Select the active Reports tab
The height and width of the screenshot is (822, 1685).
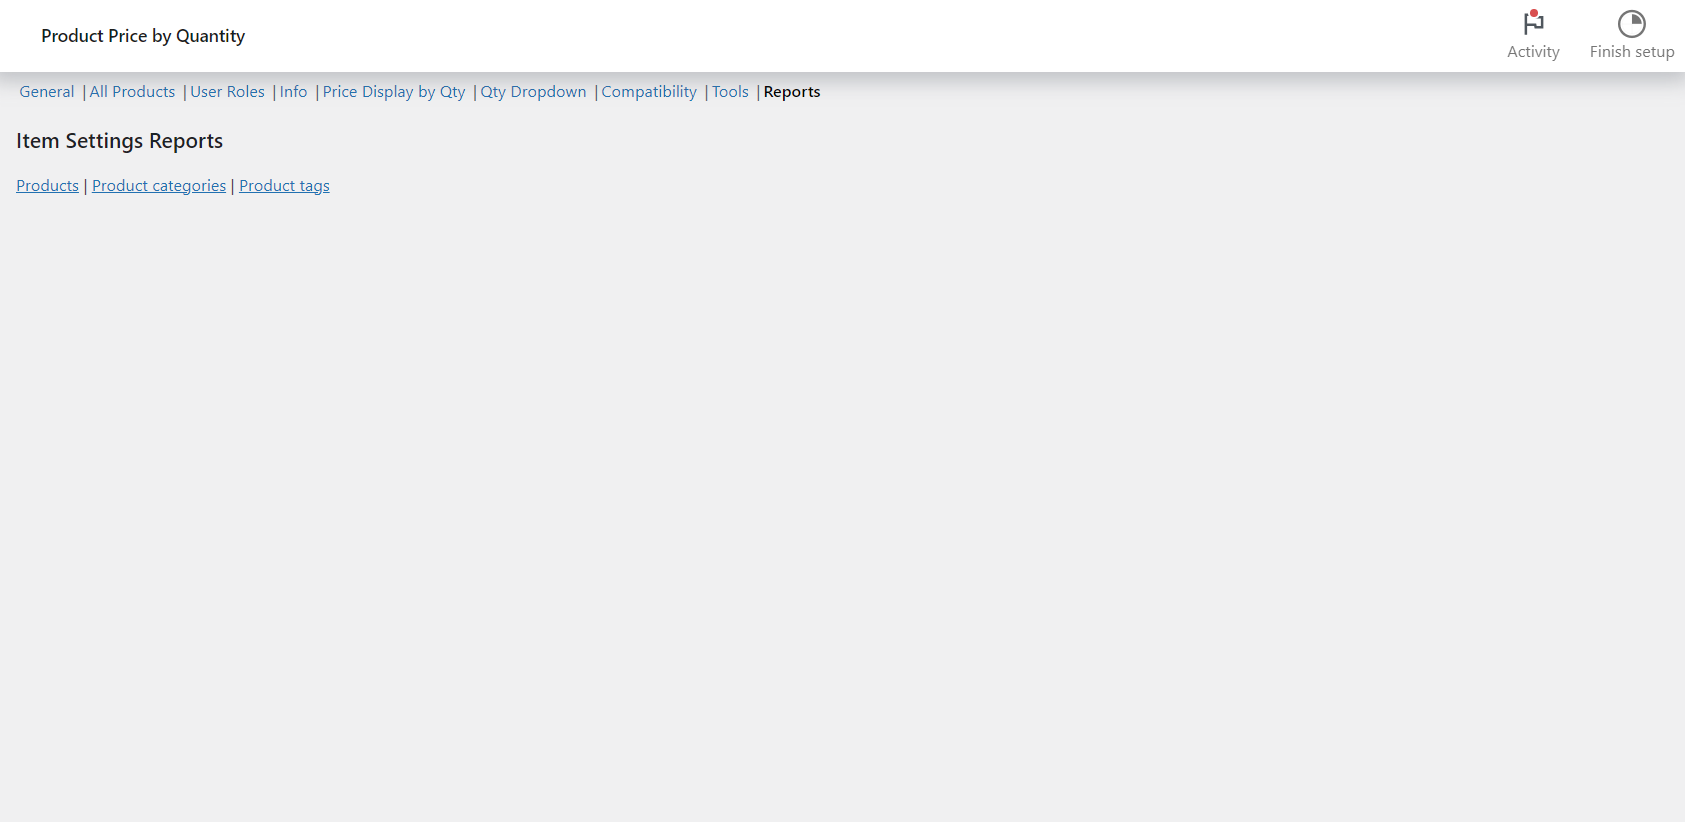[791, 92]
